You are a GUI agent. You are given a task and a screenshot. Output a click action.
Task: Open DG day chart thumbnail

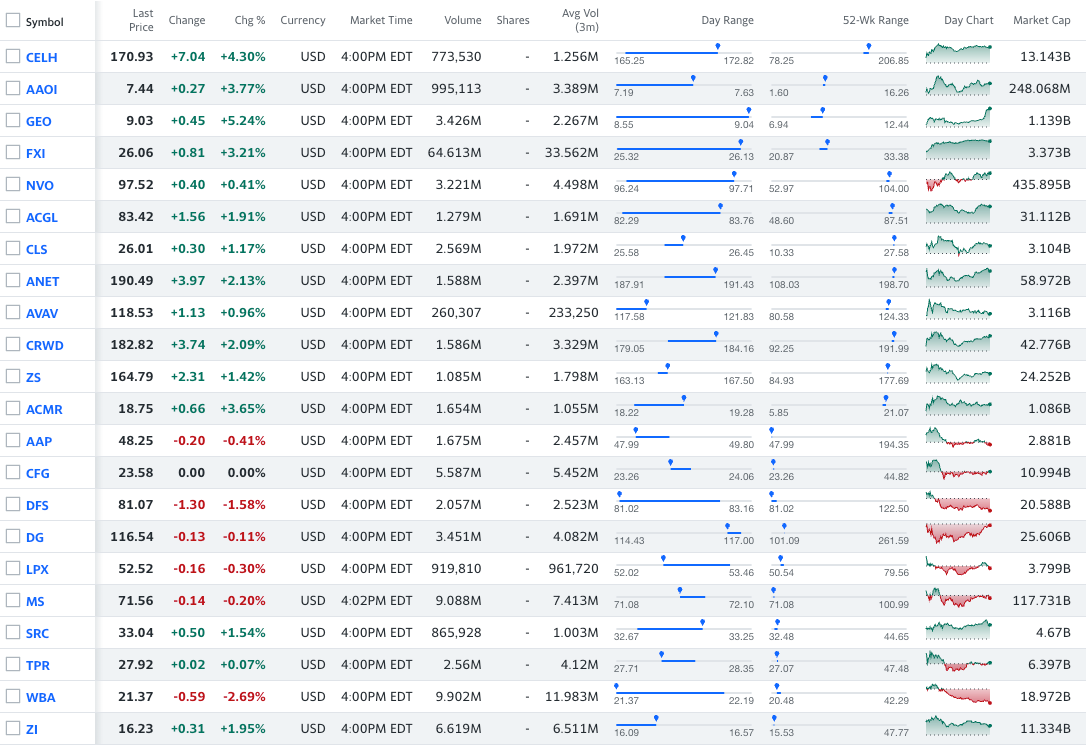coord(959,533)
